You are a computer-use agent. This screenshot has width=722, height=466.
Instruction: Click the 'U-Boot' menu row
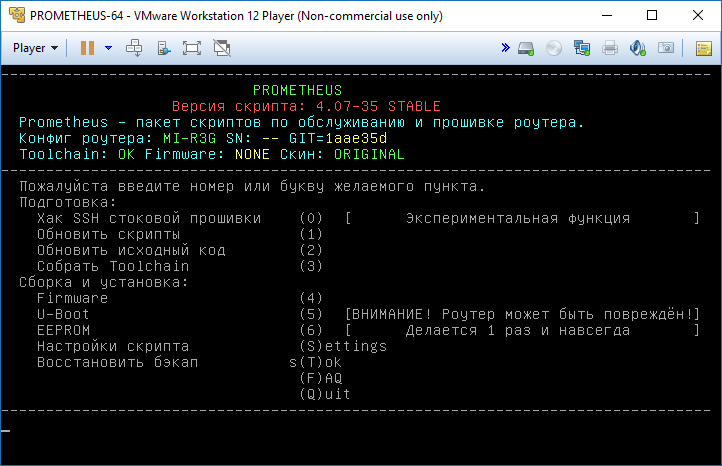tap(180, 314)
